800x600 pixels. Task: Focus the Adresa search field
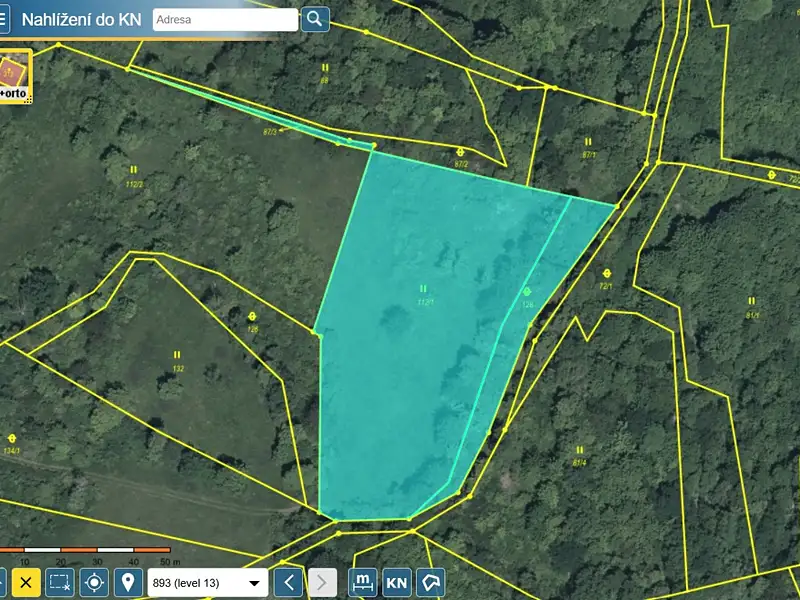point(225,19)
